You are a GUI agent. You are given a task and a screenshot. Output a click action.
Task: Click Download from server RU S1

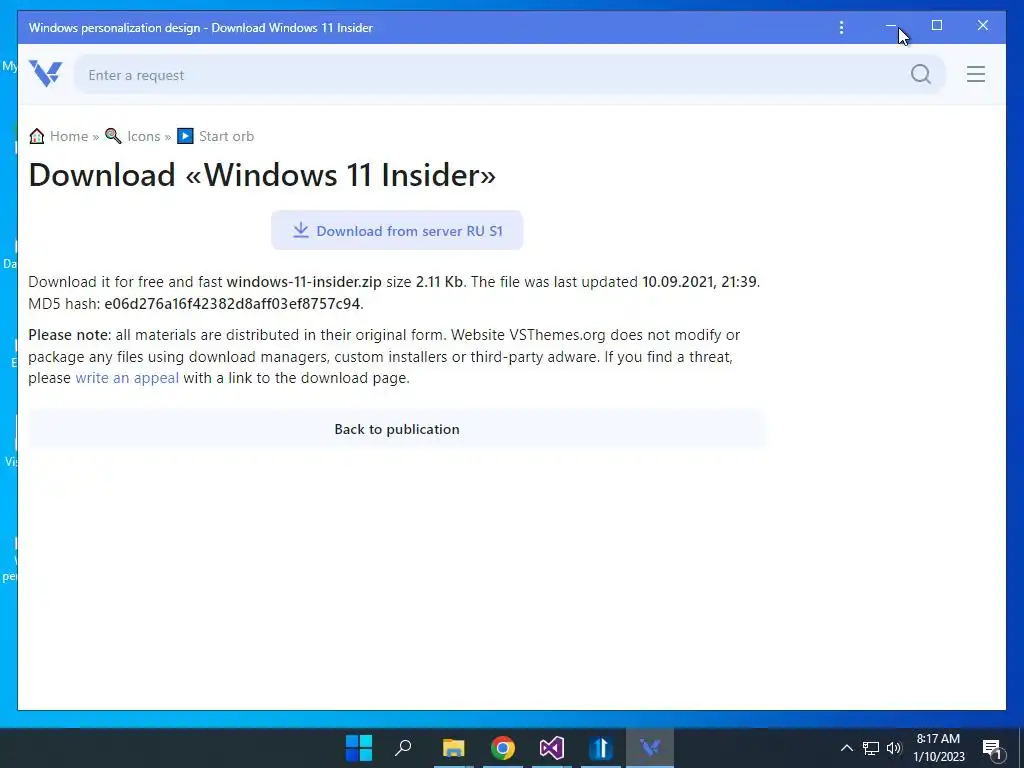(x=397, y=230)
